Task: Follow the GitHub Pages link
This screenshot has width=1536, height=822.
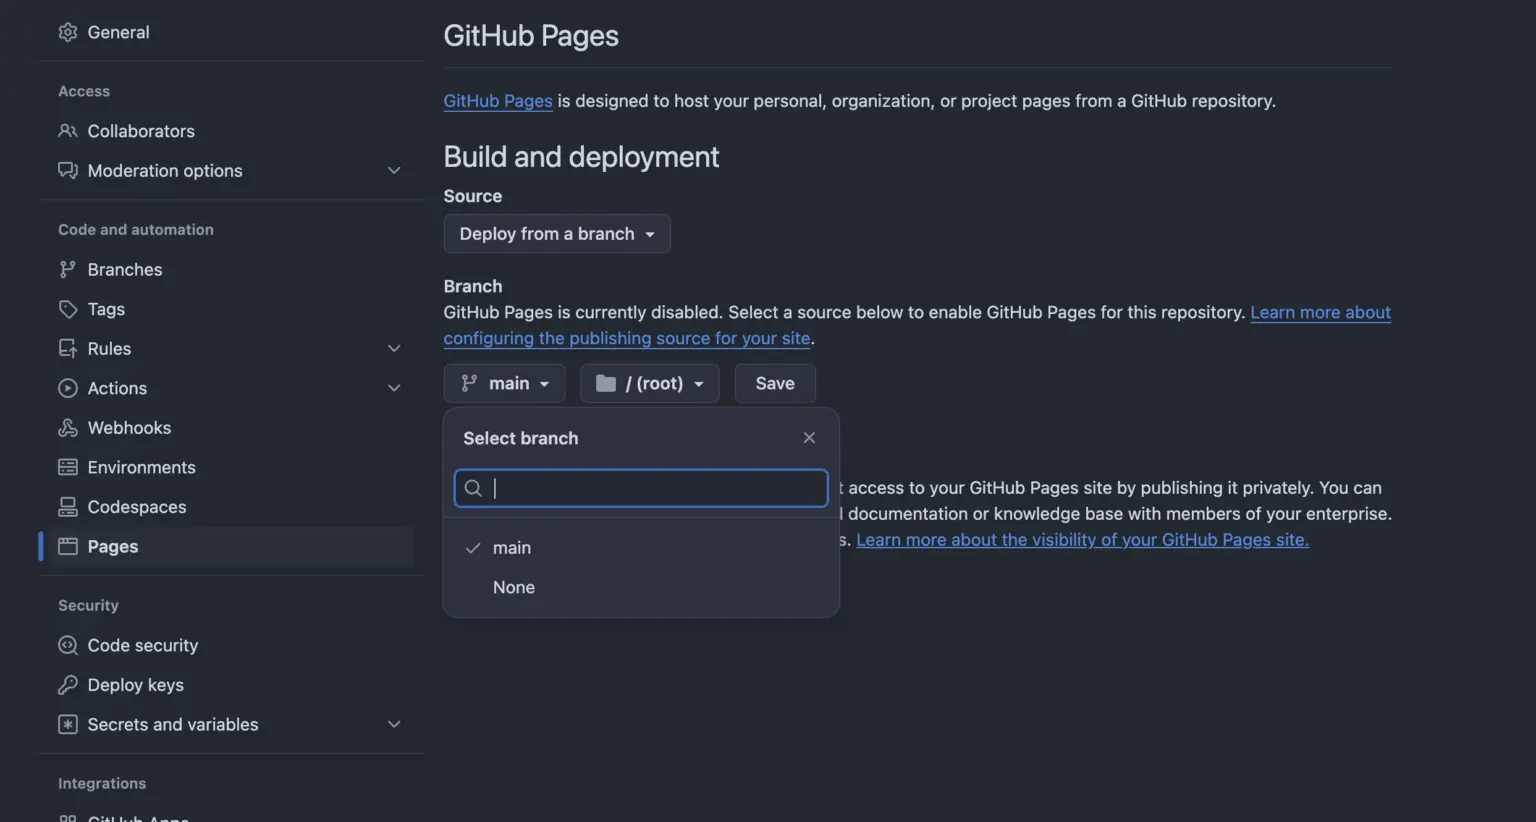Action: tap(498, 100)
